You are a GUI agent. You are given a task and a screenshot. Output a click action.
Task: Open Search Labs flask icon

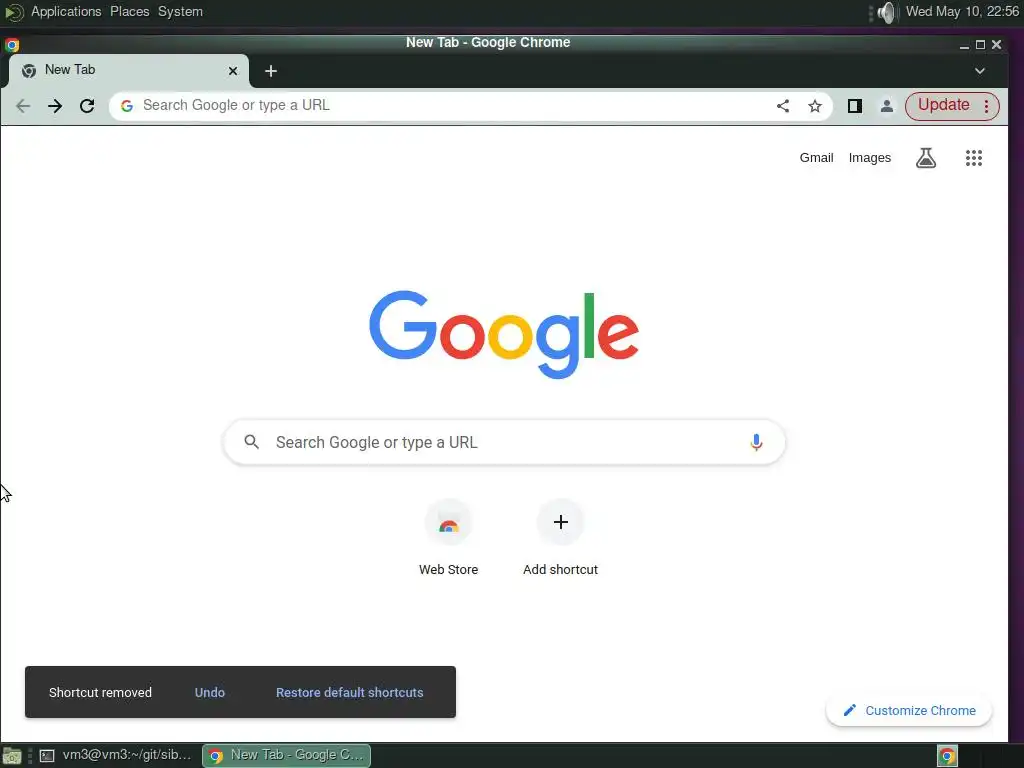tap(925, 157)
